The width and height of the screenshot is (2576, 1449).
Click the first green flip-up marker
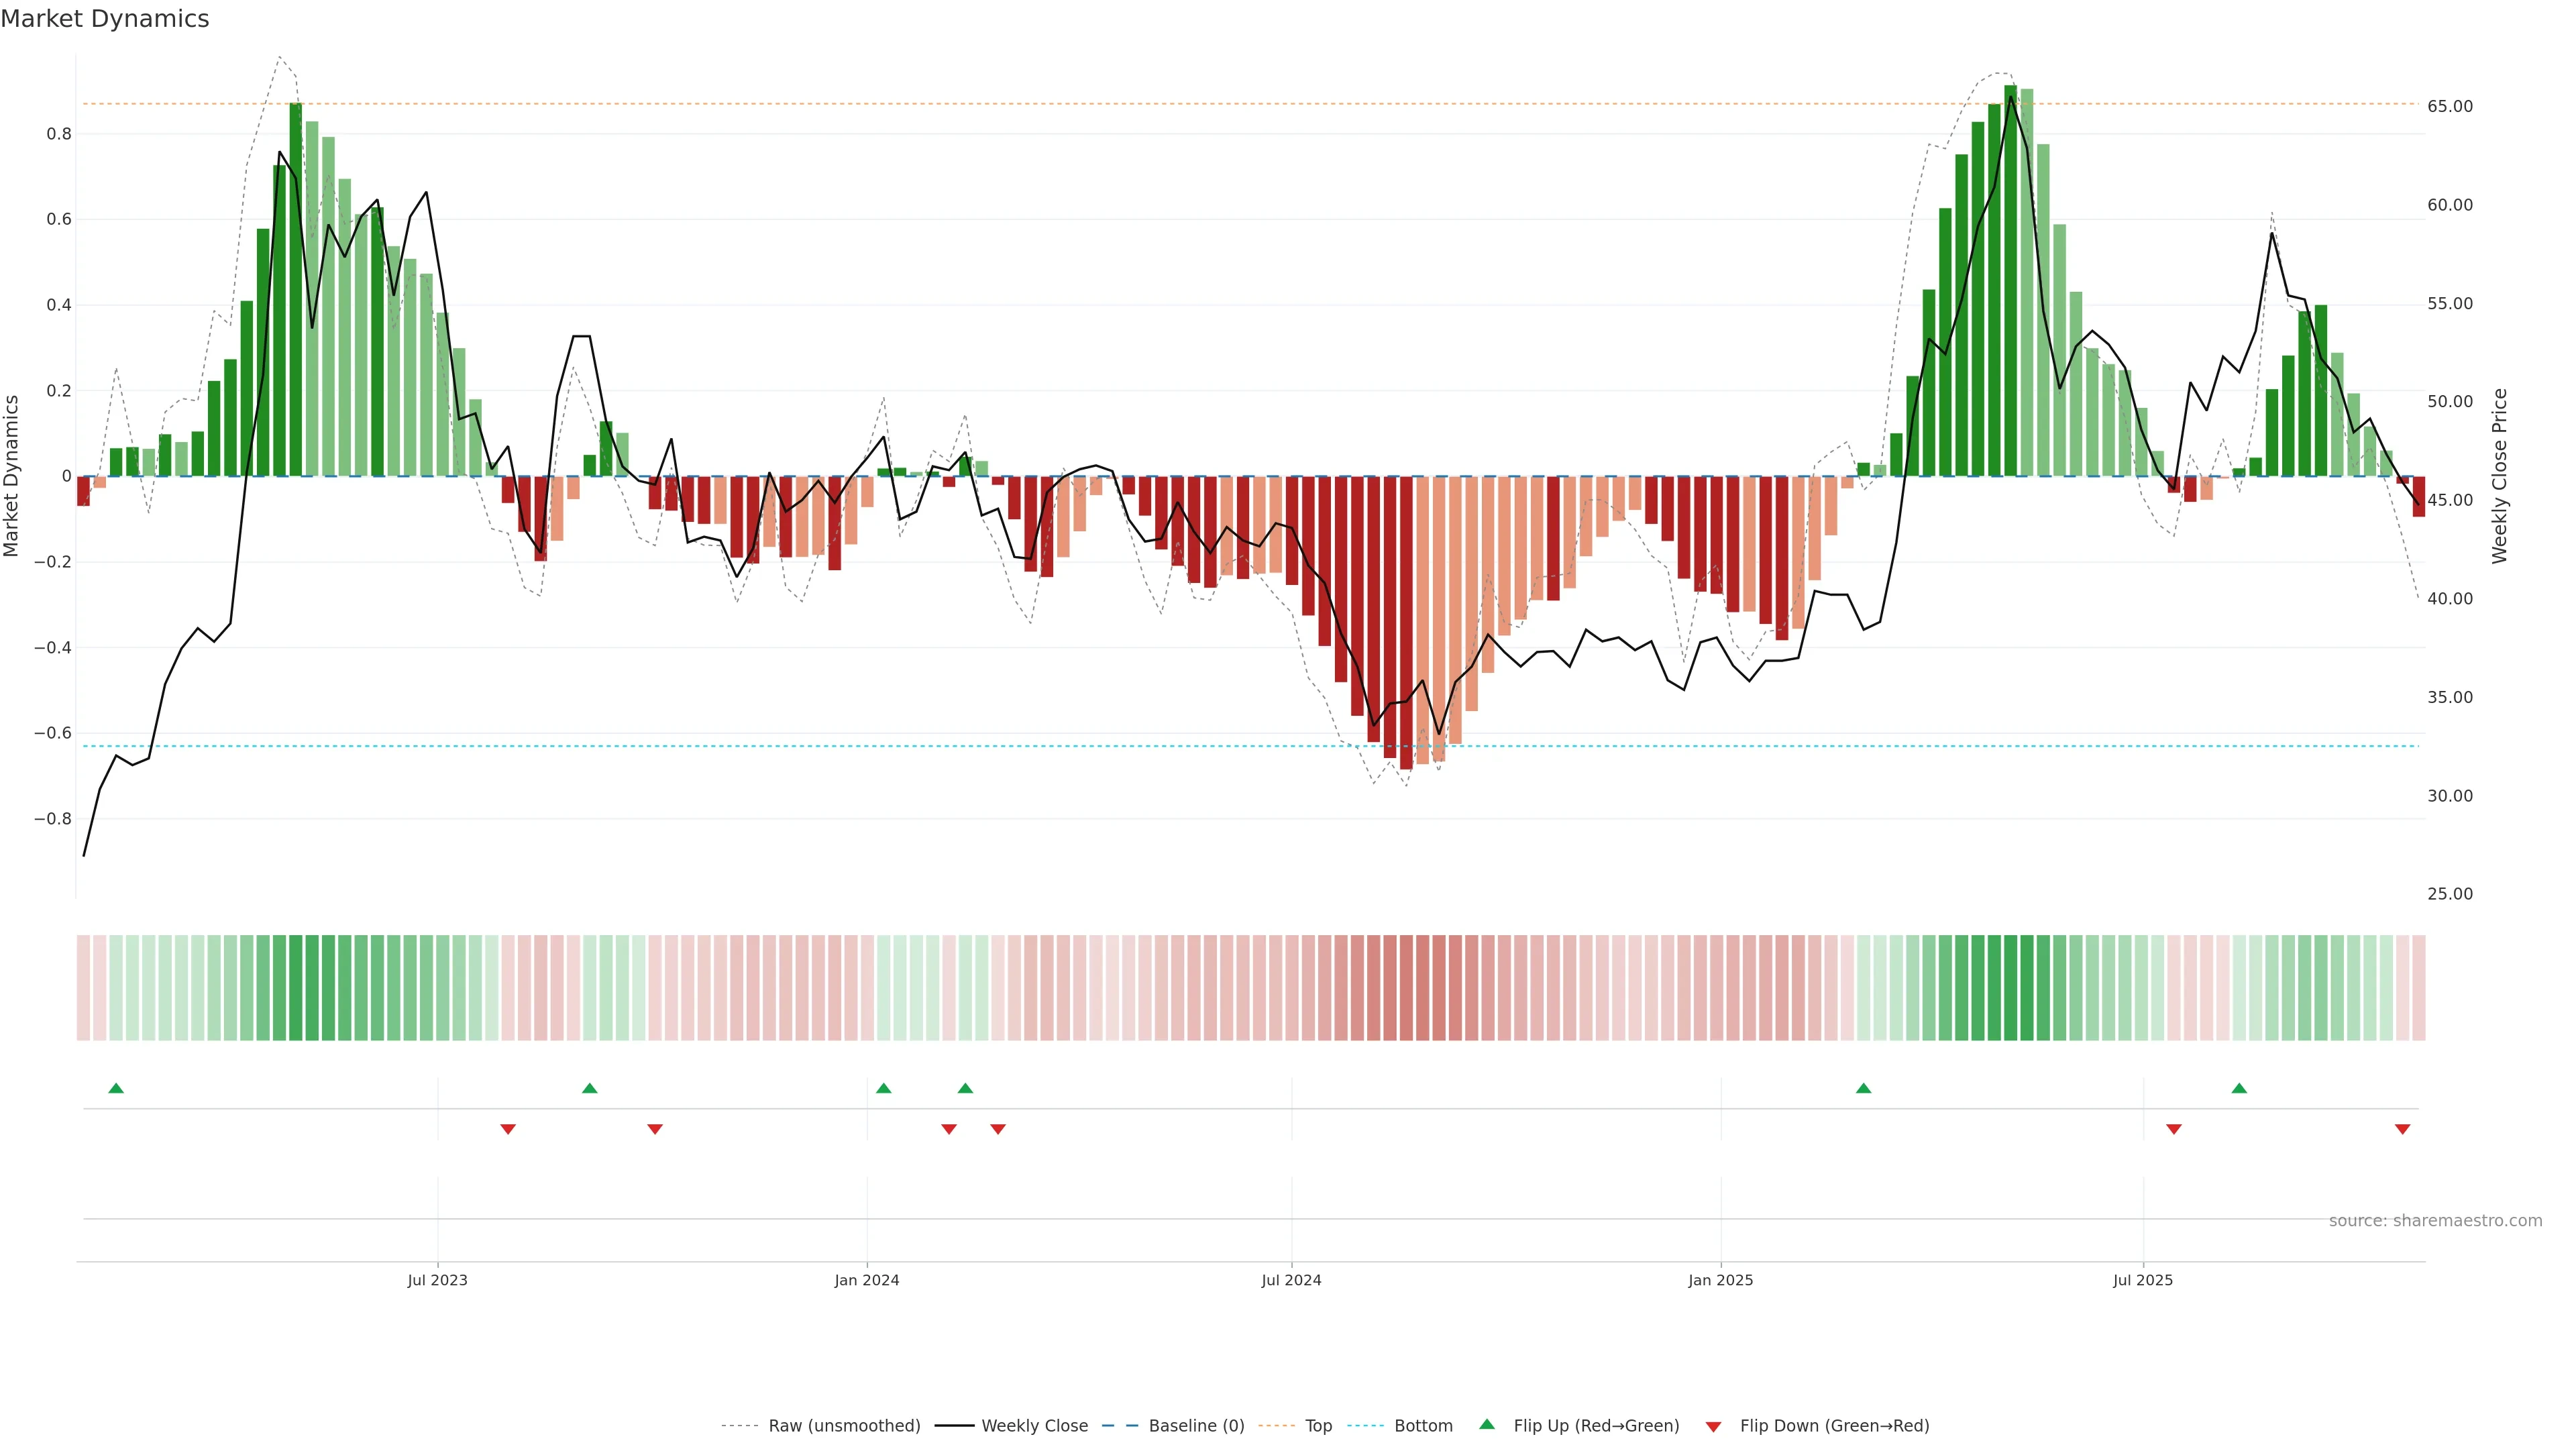tap(116, 1088)
